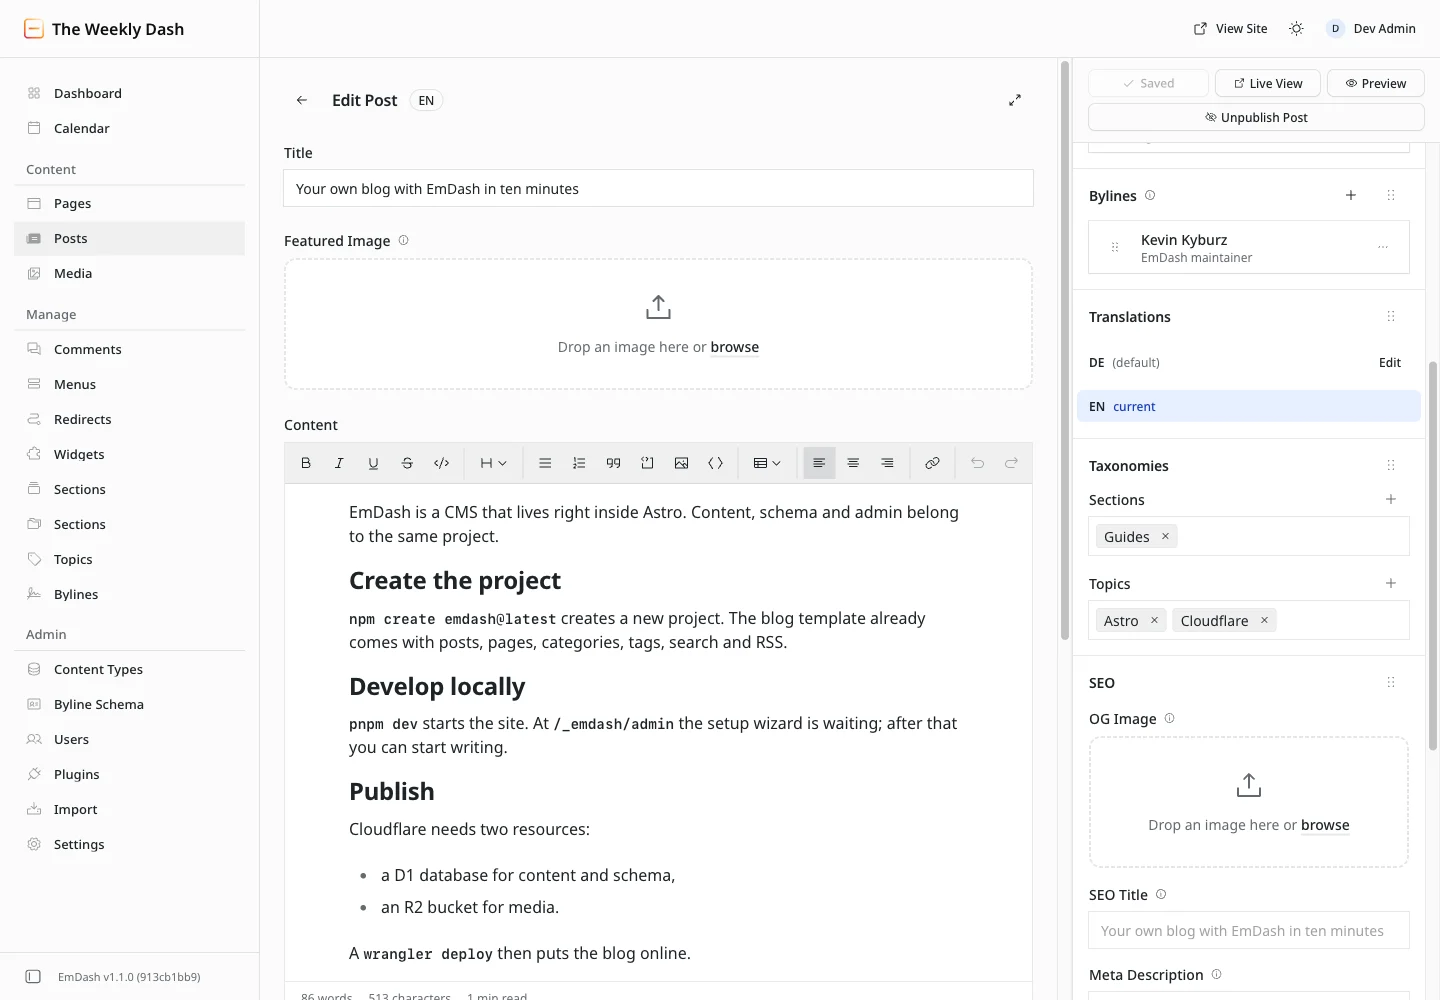Open the table insert dropdown

(767, 463)
